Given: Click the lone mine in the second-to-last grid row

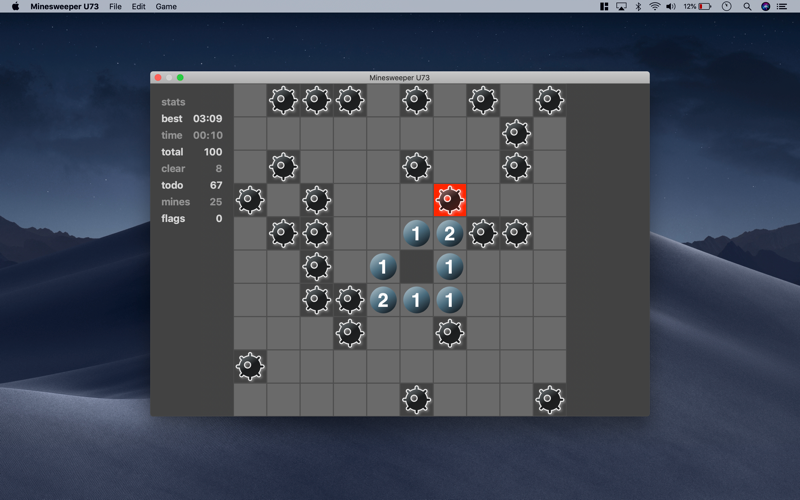Looking at the screenshot, I should pyautogui.click(x=250, y=366).
